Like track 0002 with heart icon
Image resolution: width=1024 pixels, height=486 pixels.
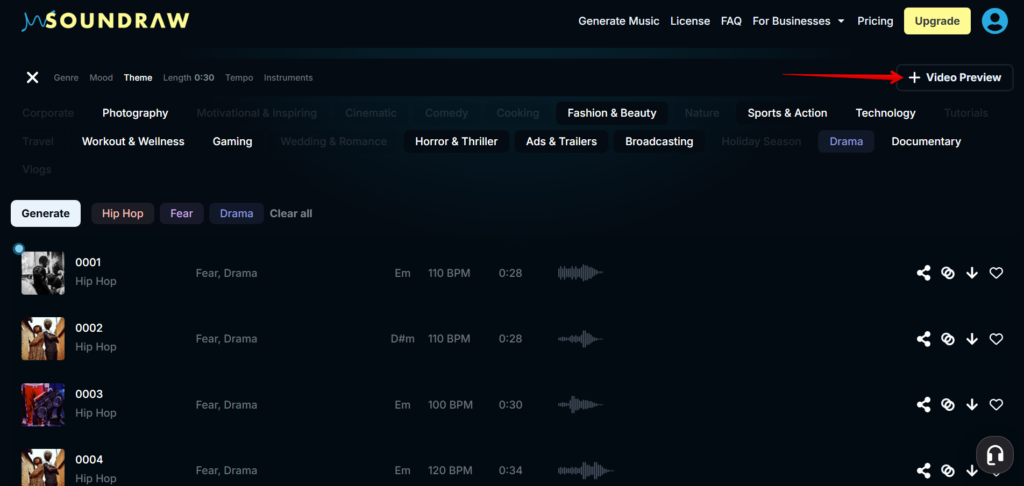[996, 339]
